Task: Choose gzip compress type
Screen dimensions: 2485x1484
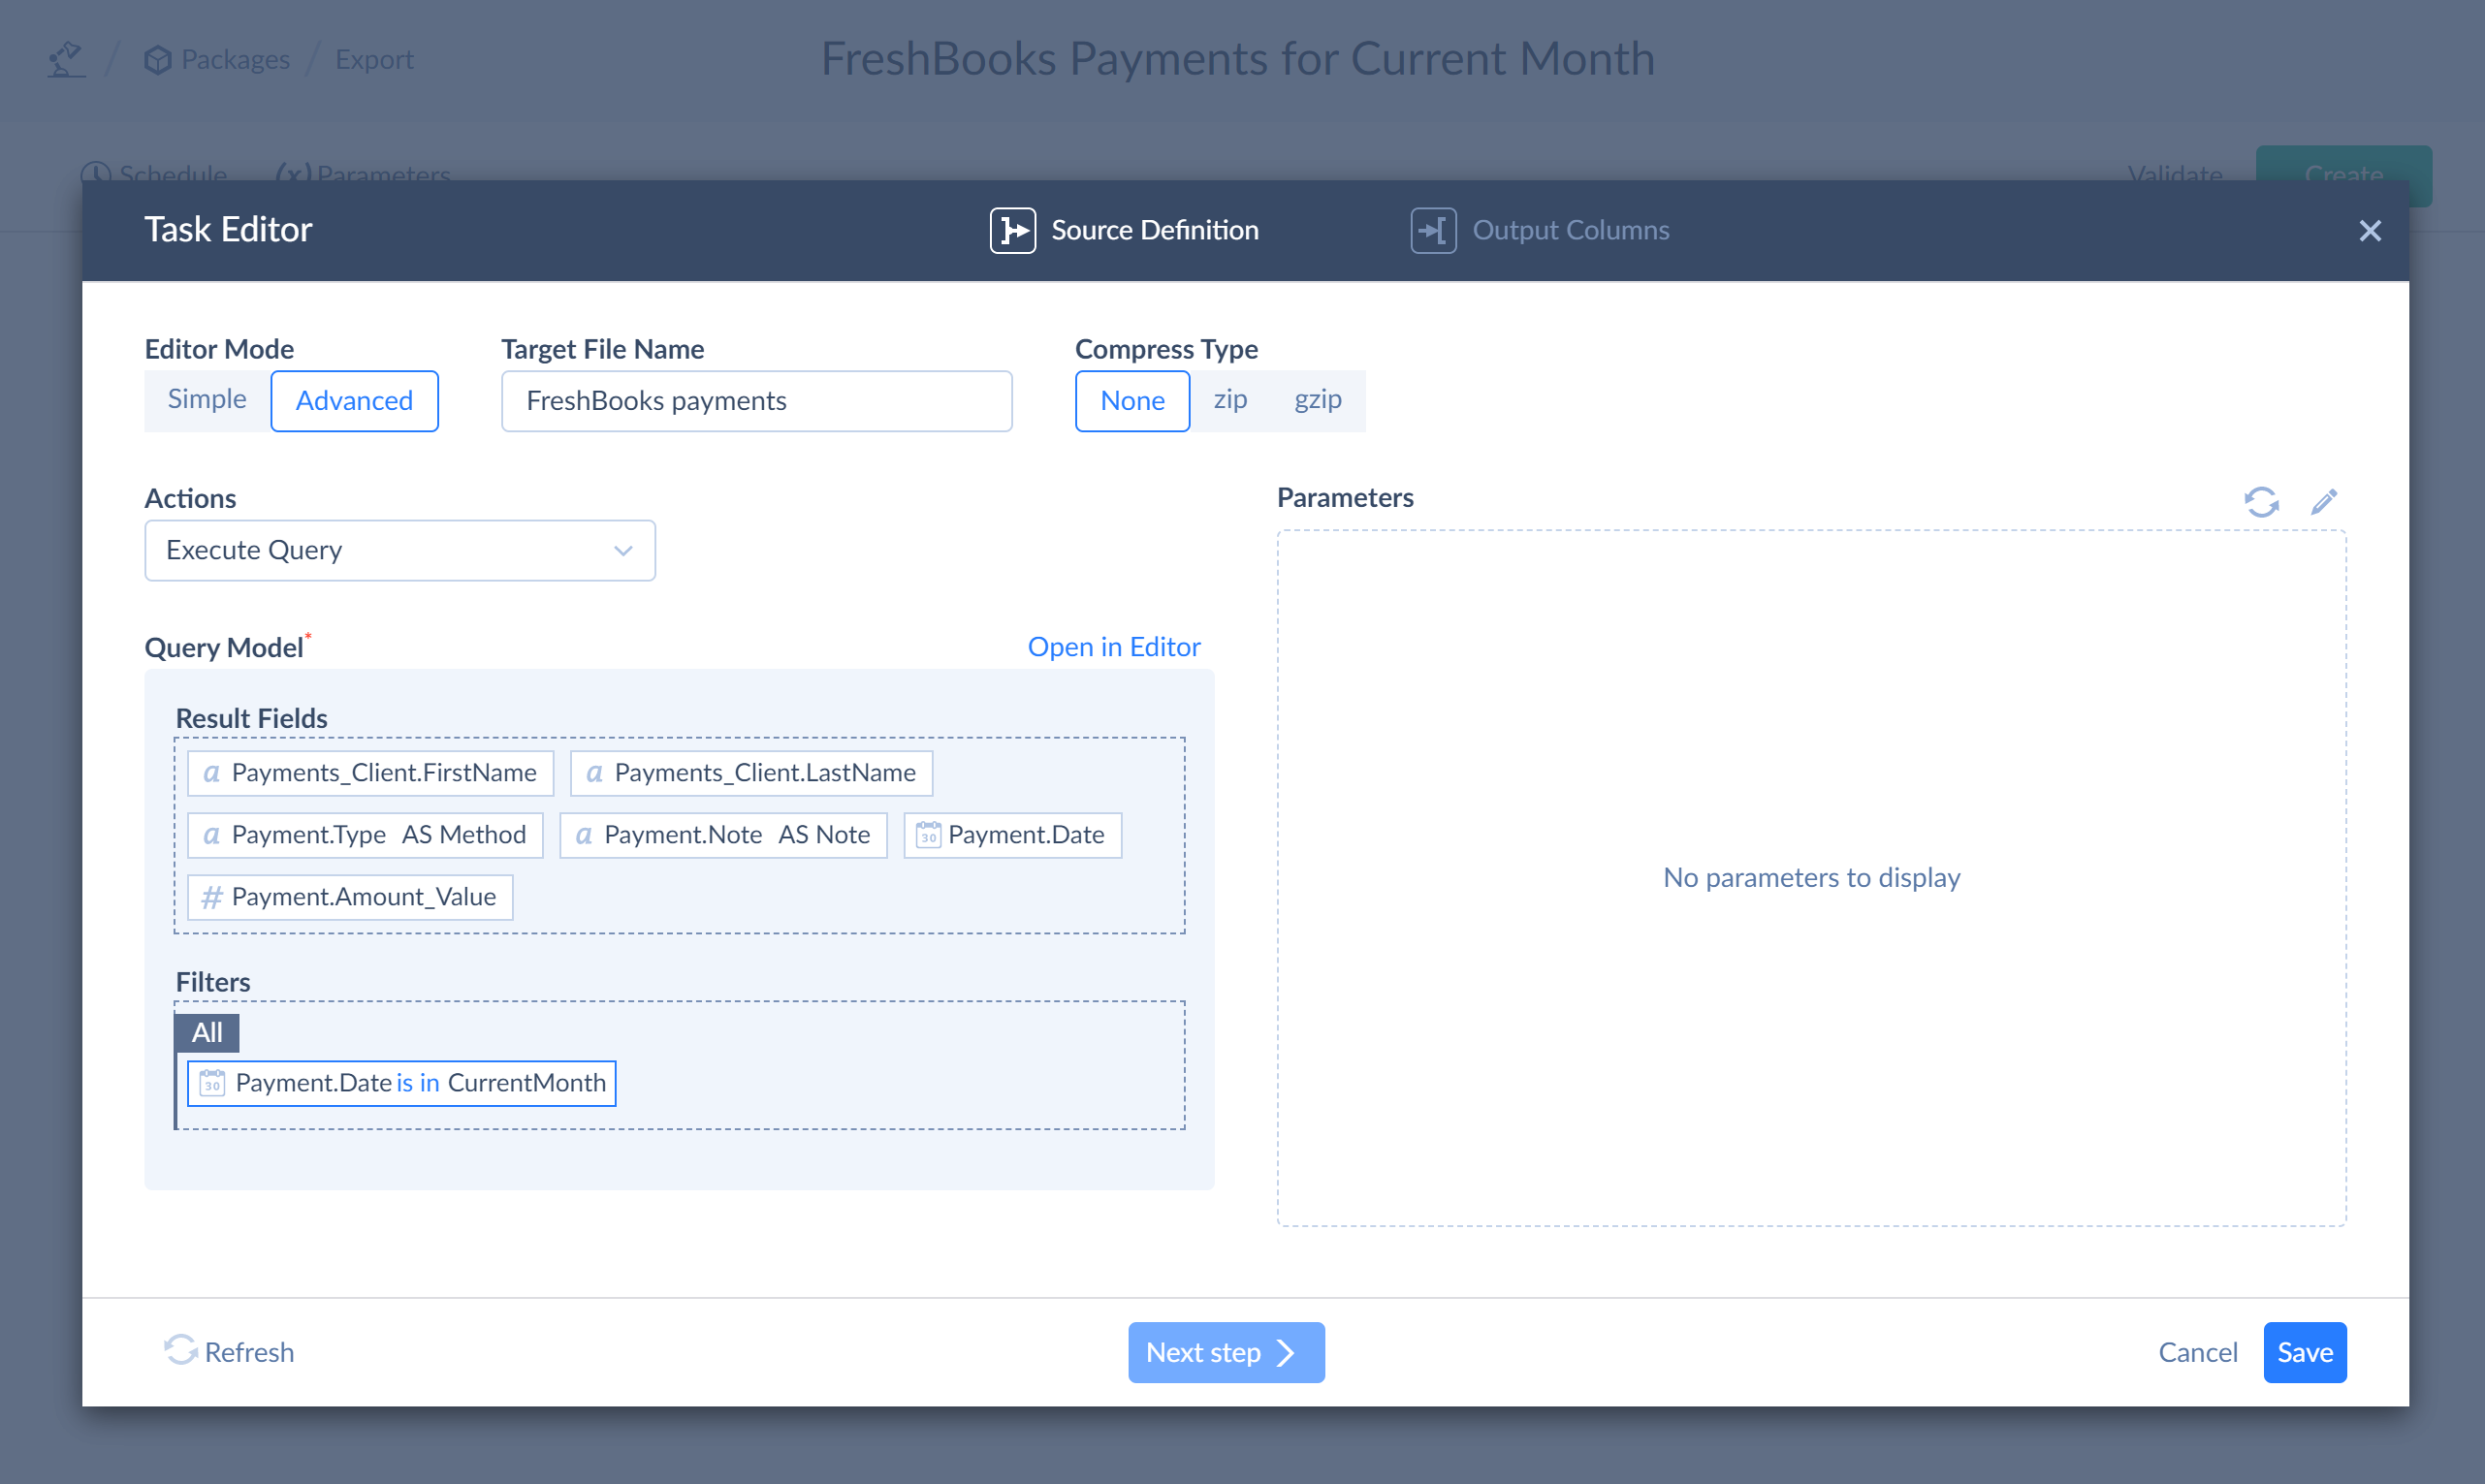Action: point(1318,399)
